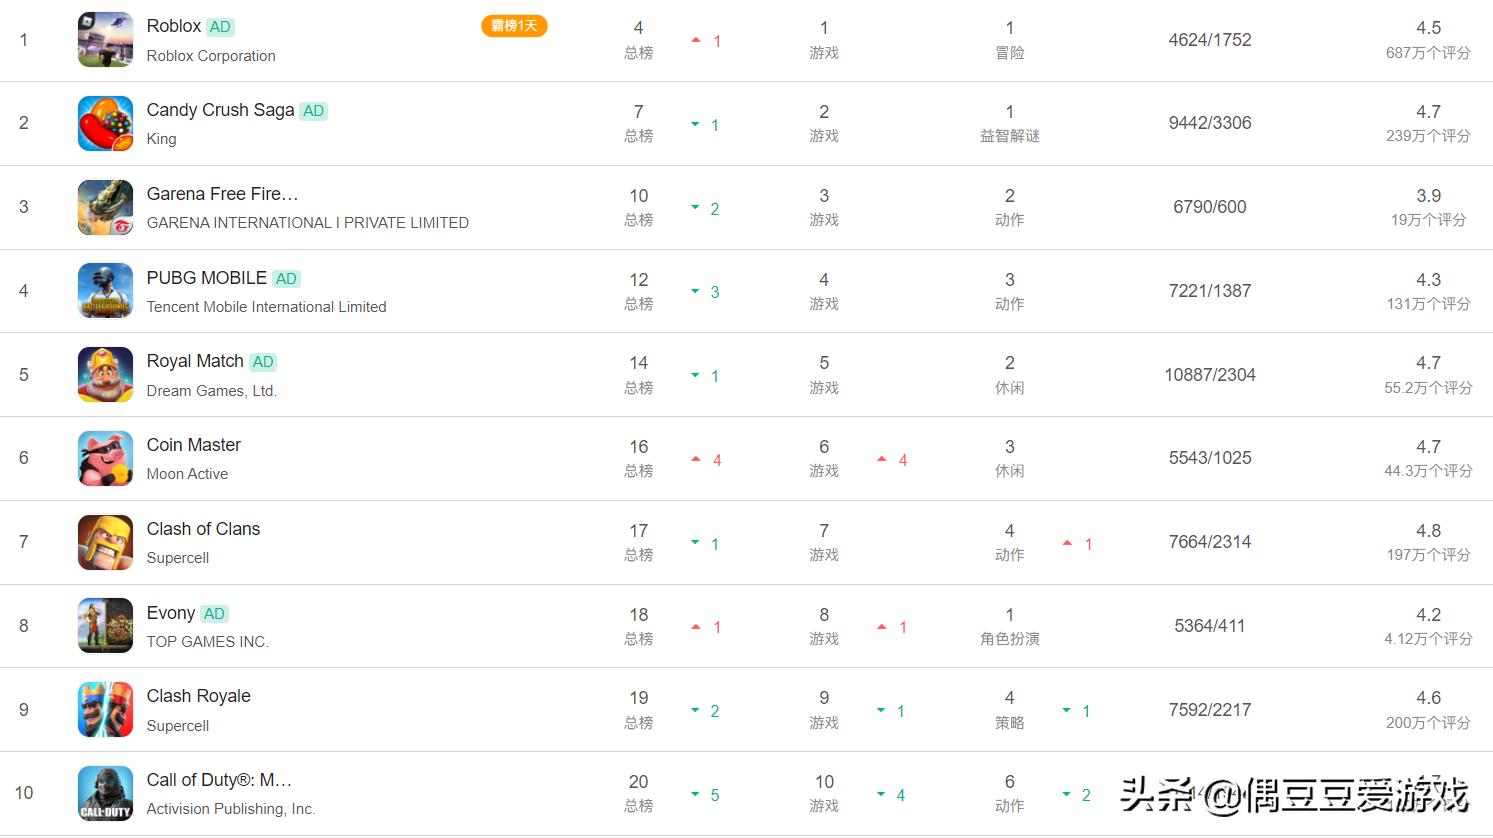The height and width of the screenshot is (838, 1493).
Task: Open the Clash of Clans title link
Action: point(203,529)
